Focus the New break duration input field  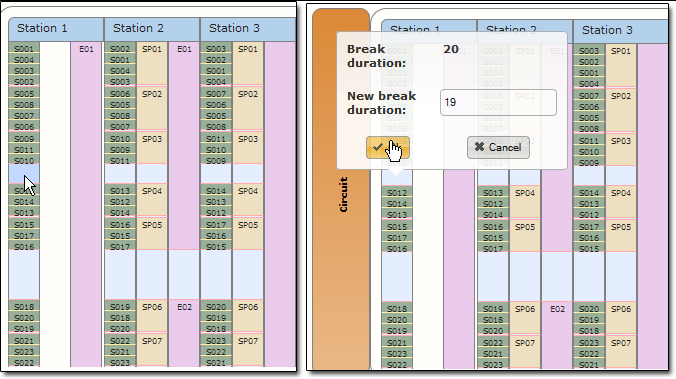(498, 103)
